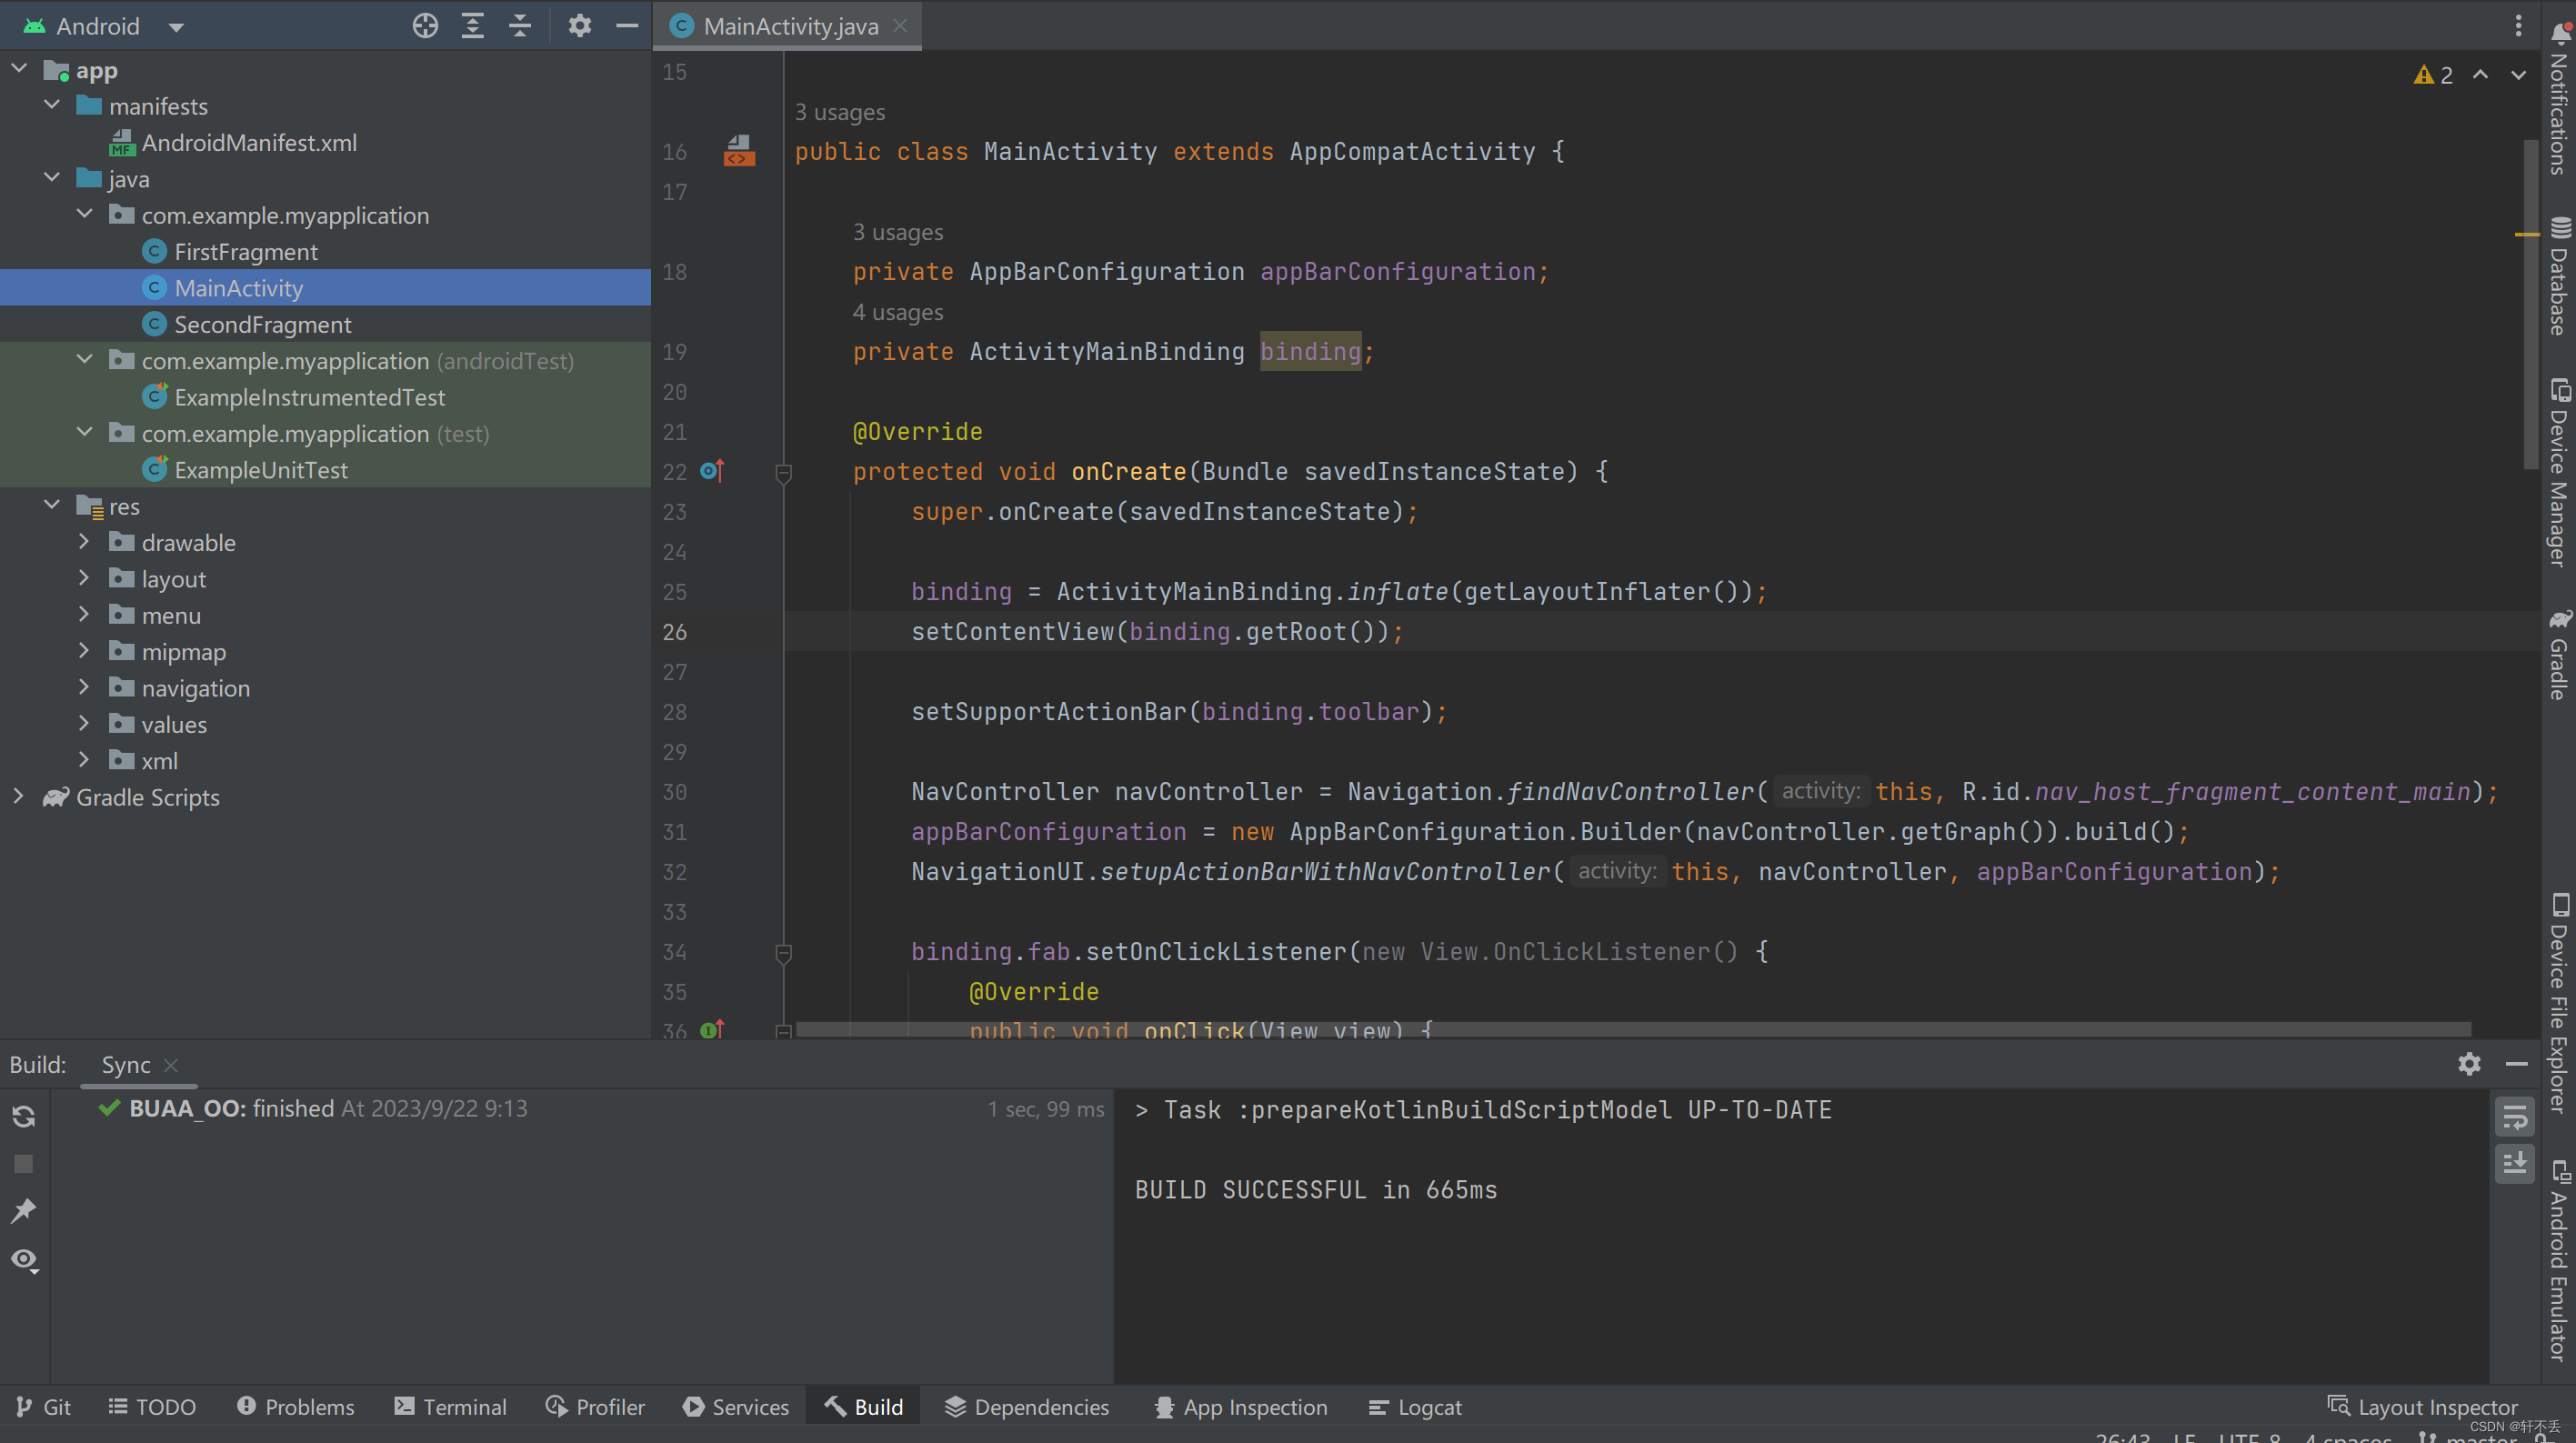This screenshot has height=1443, width=2576.
Task: Open the App Inspection tool window
Action: [x=1241, y=1407]
